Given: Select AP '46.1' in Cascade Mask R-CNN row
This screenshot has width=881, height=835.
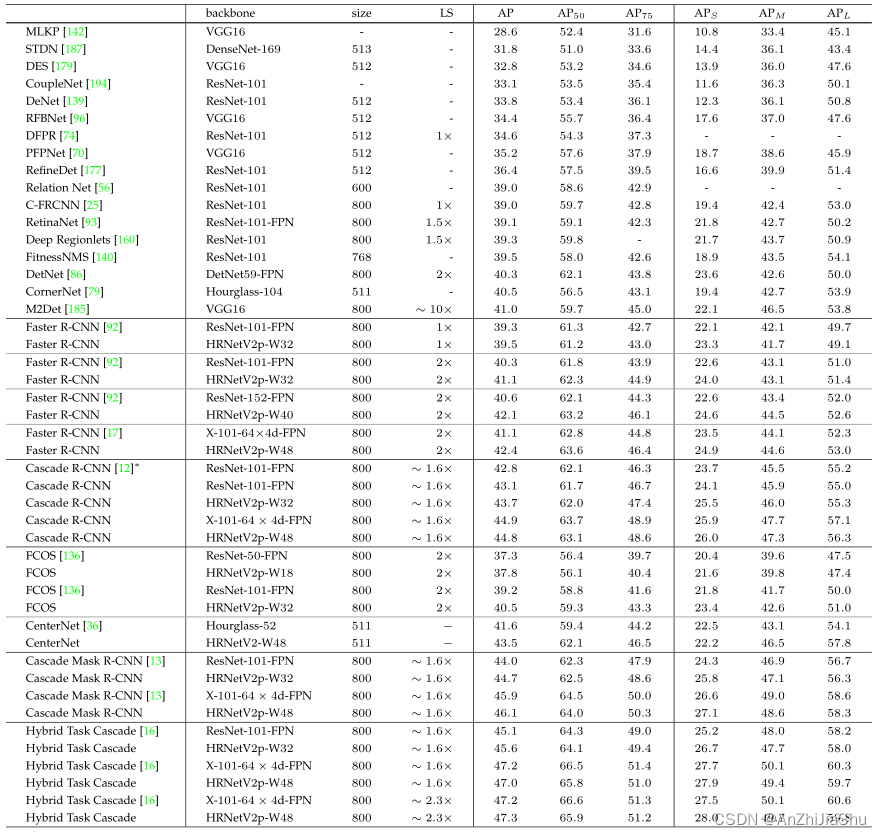Looking at the screenshot, I should pyautogui.click(x=506, y=713).
